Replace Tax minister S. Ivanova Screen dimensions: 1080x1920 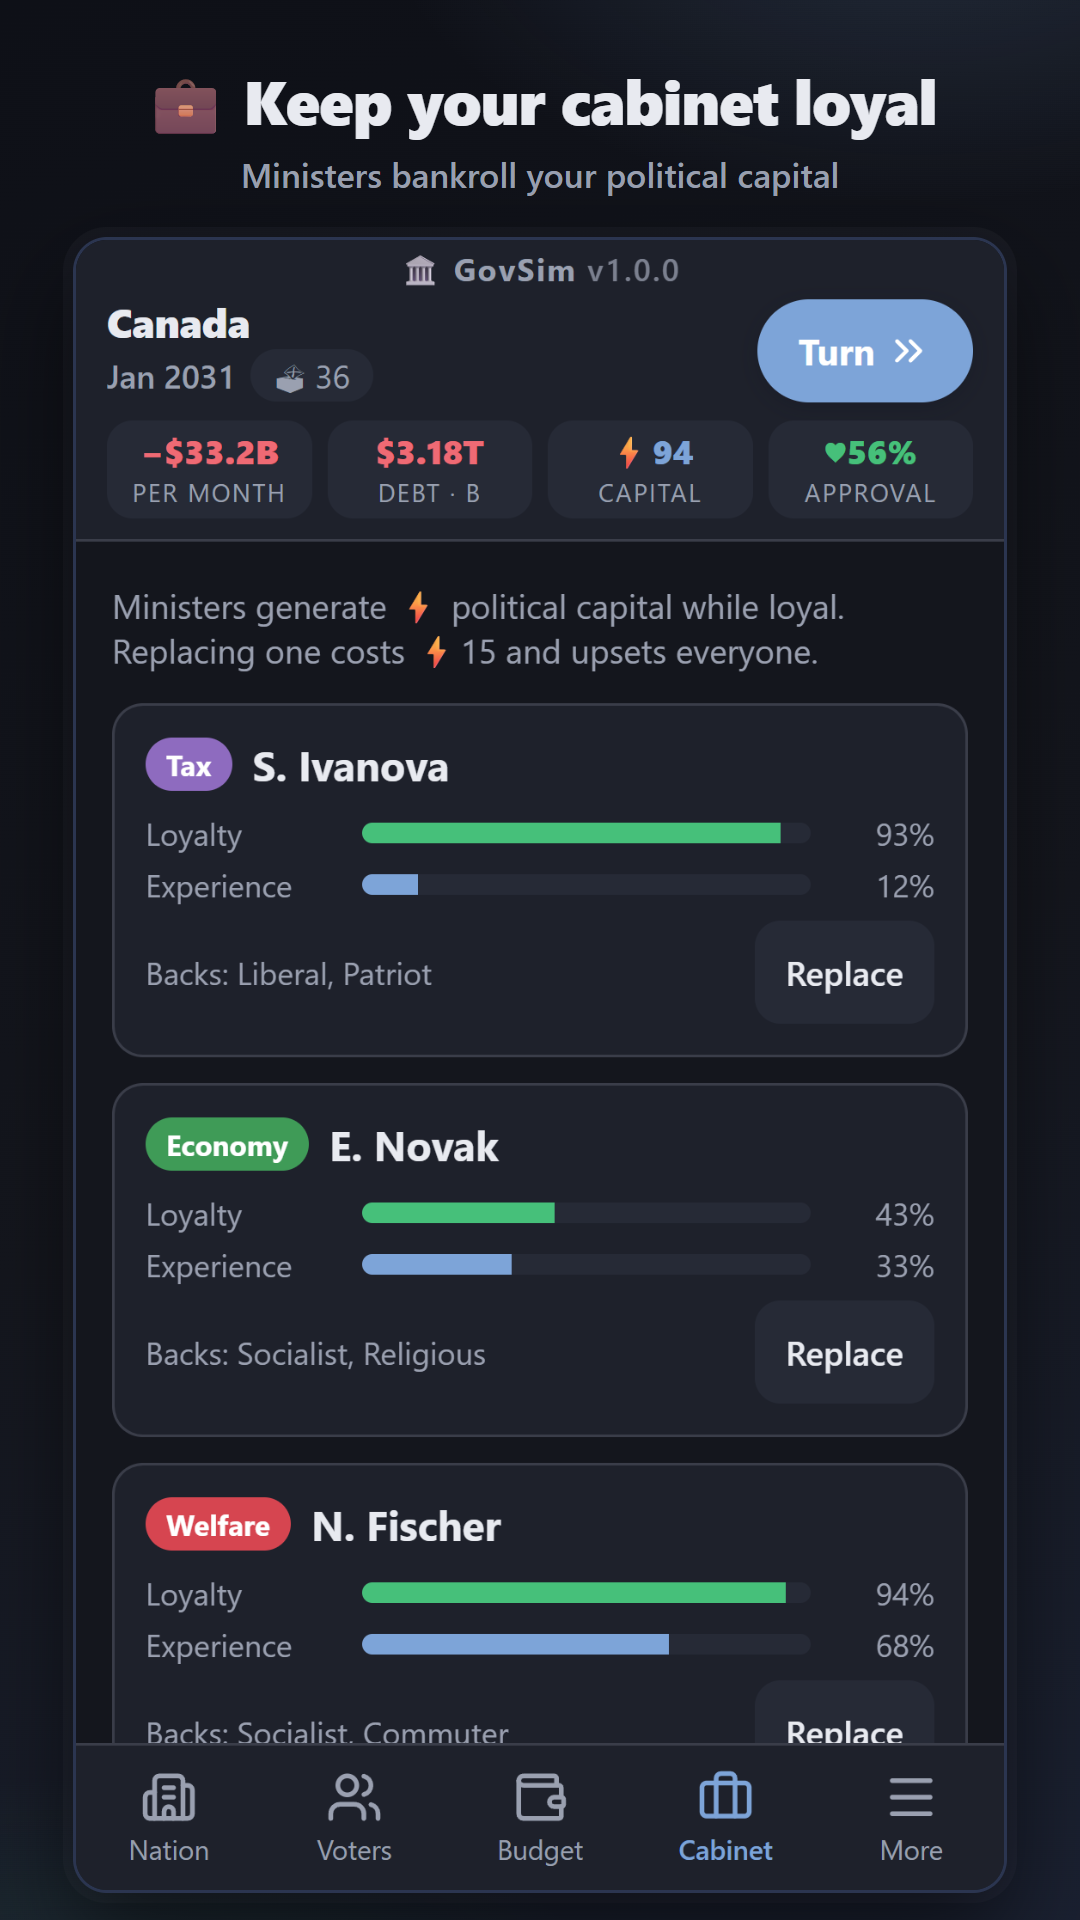click(x=845, y=973)
